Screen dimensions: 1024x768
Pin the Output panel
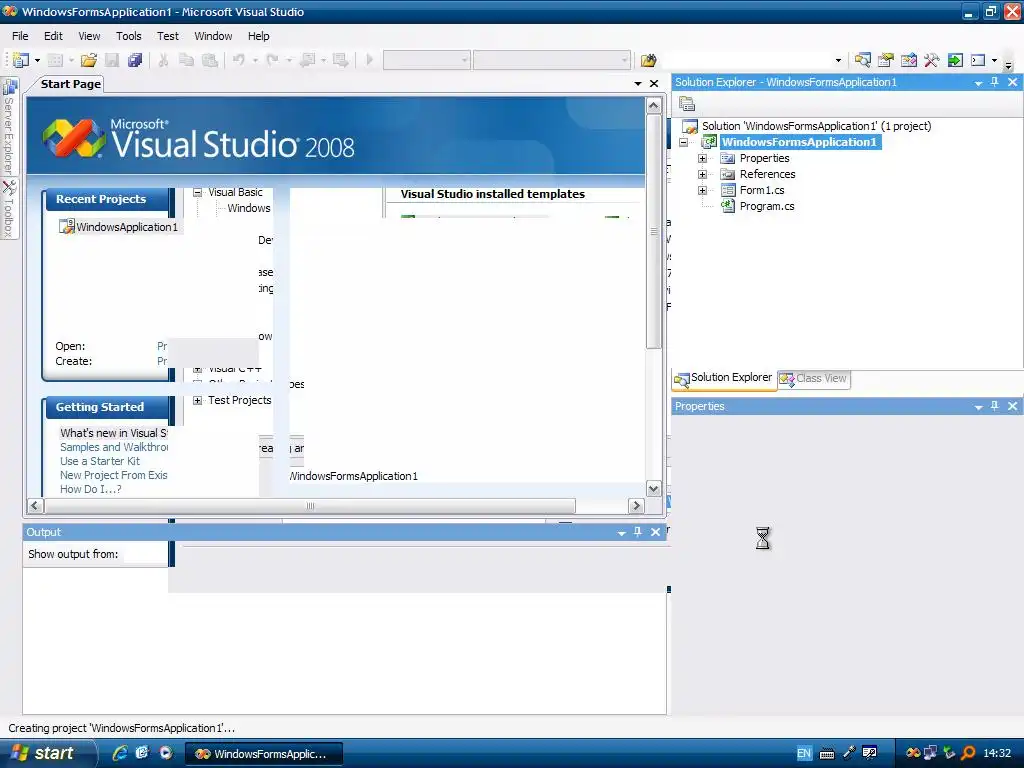[638, 532]
